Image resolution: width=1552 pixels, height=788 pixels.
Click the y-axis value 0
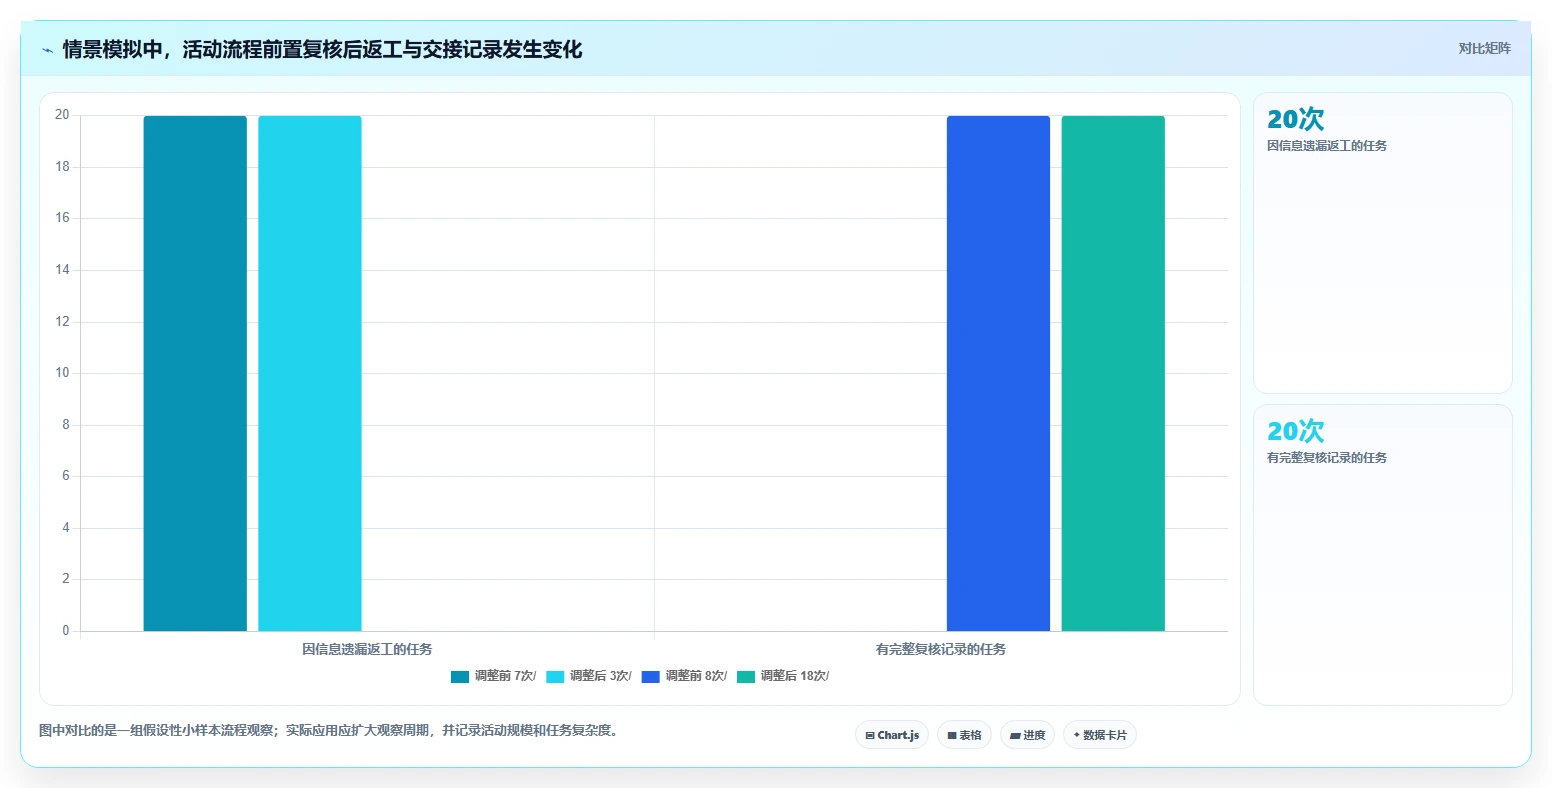pyautogui.click(x=66, y=631)
